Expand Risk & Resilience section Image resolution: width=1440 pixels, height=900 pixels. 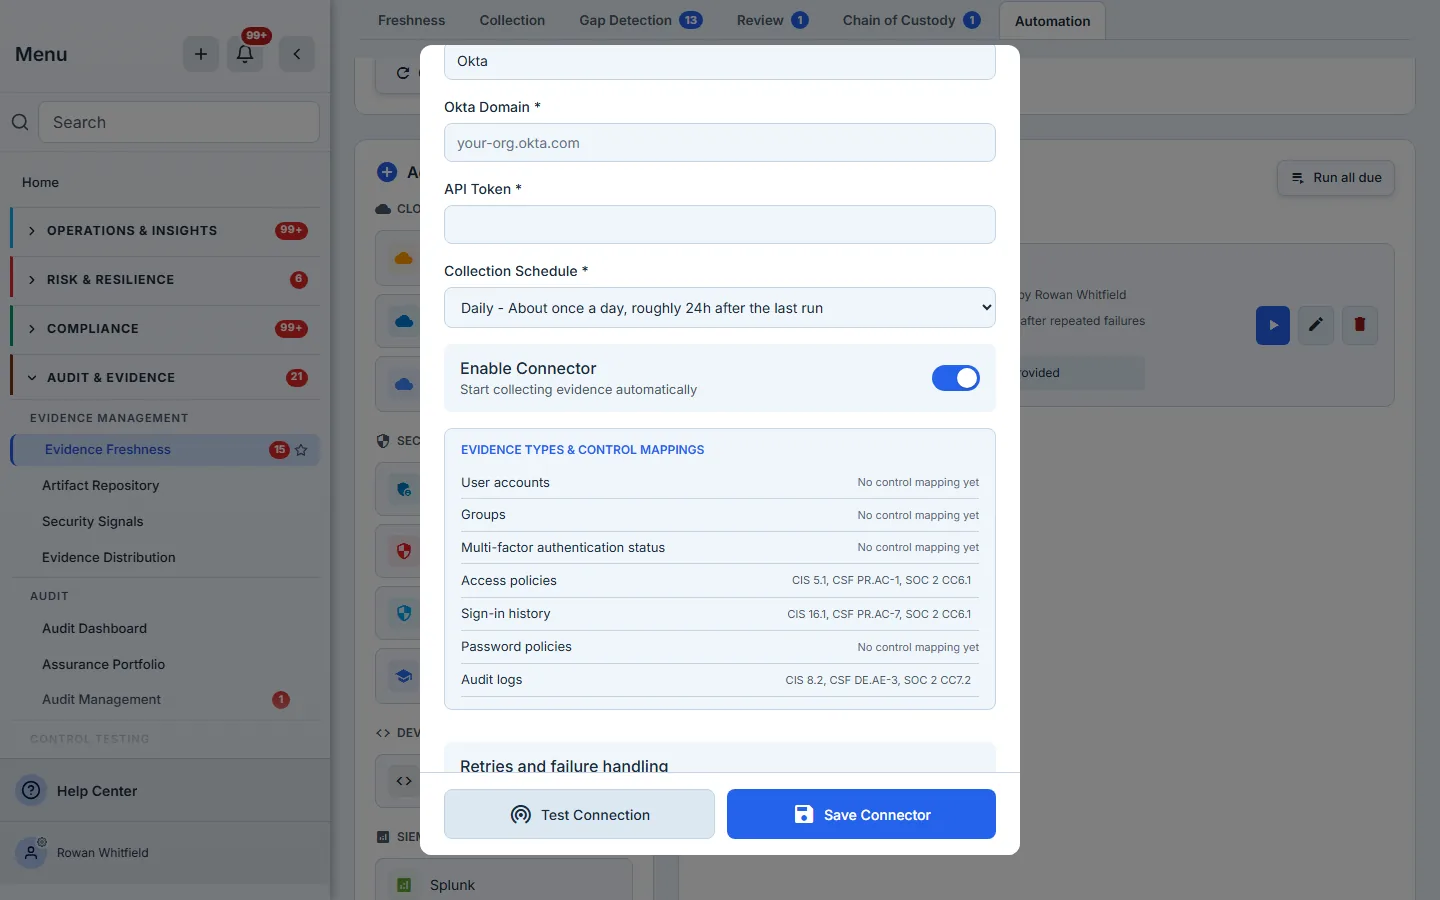[x=165, y=280]
